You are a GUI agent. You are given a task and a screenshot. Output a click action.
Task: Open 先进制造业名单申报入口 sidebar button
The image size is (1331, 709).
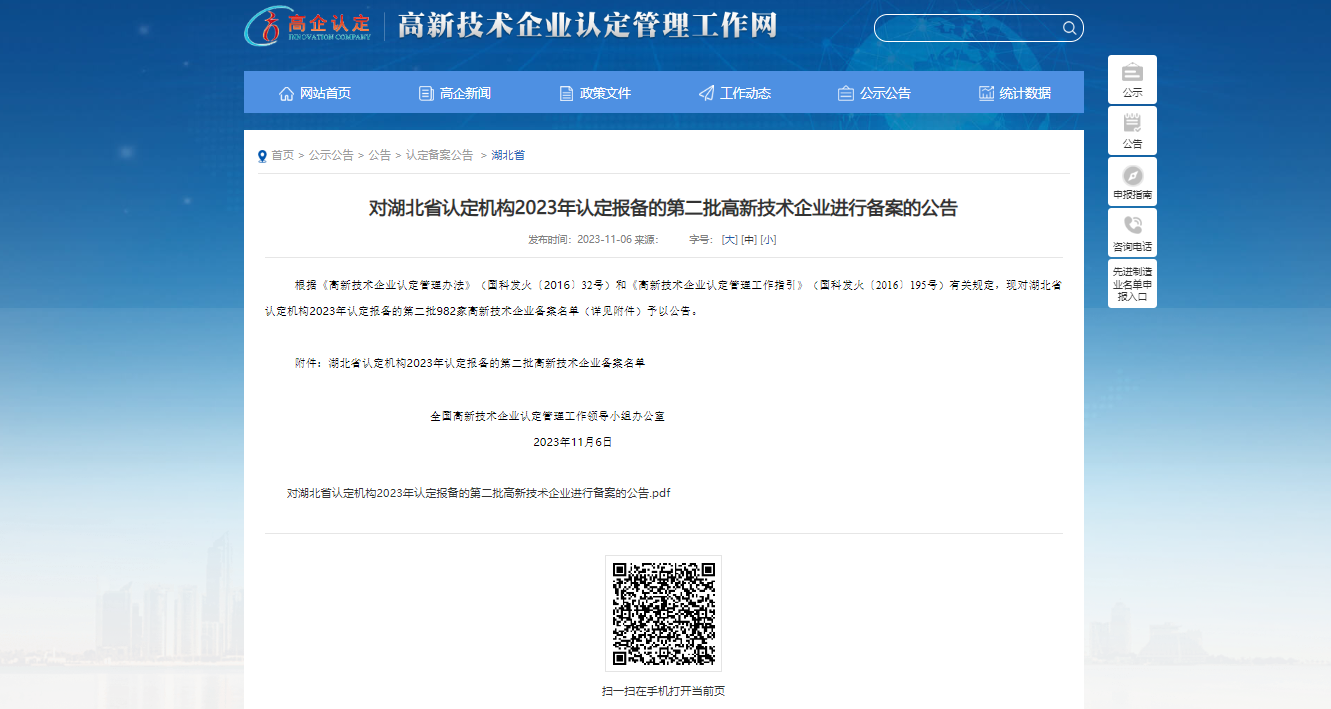(x=1132, y=284)
